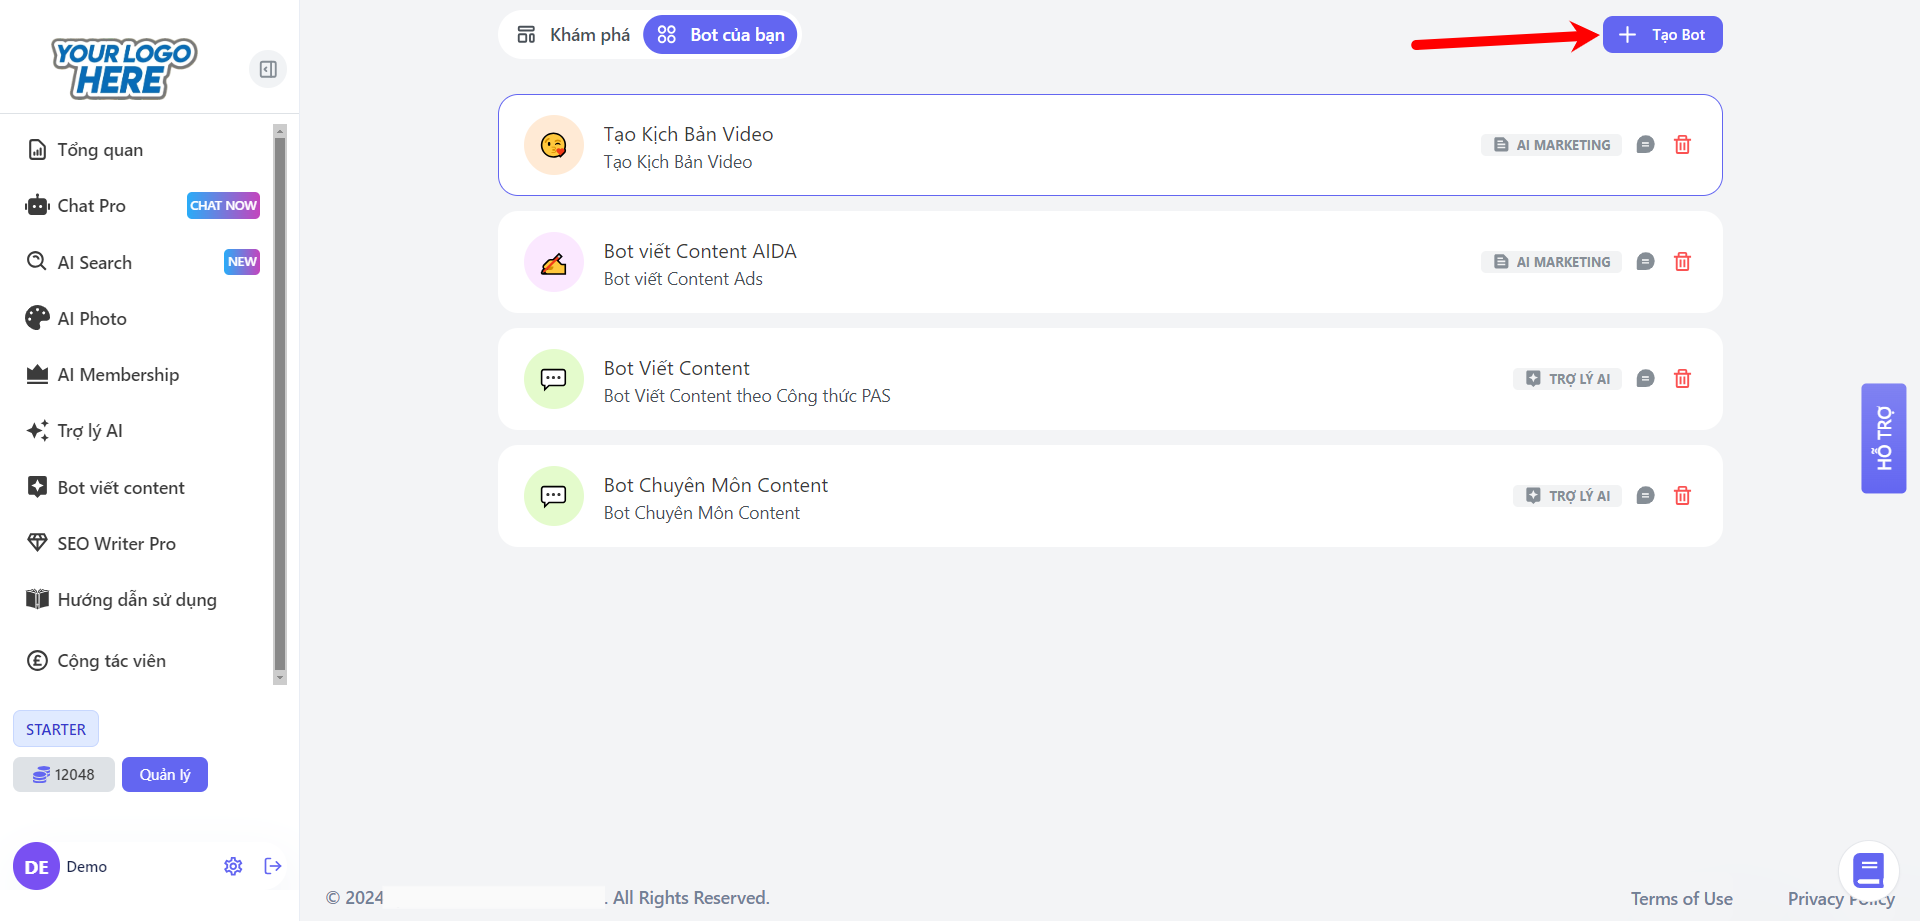Click the Quản lý button

165,775
